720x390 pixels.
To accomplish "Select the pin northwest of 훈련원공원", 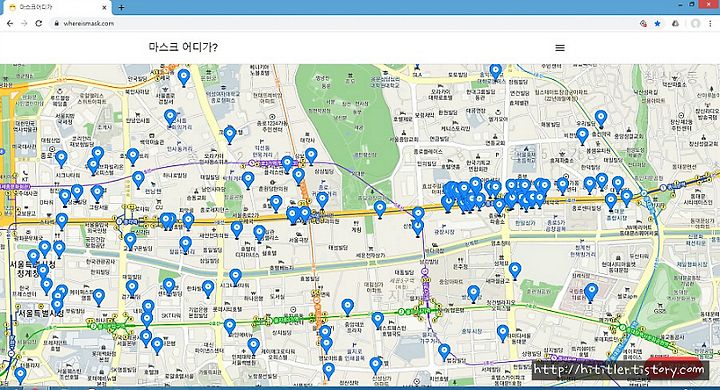I will click(x=515, y=271).
